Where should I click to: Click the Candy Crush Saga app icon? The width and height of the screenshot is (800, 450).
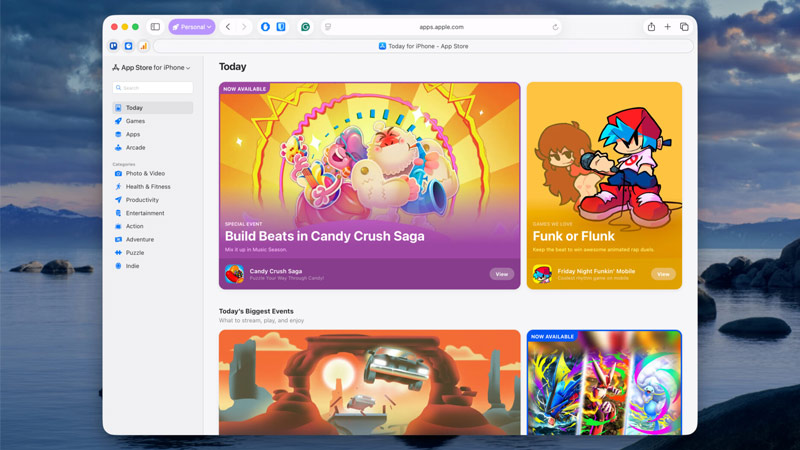(x=235, y=274)
